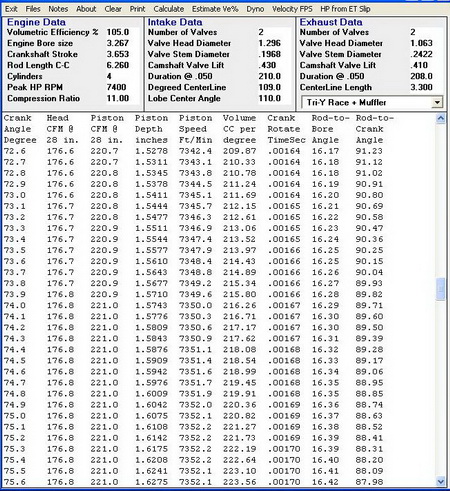
Task: Edit CenterLine Length value 3.300
Action: tap(426, 87)
